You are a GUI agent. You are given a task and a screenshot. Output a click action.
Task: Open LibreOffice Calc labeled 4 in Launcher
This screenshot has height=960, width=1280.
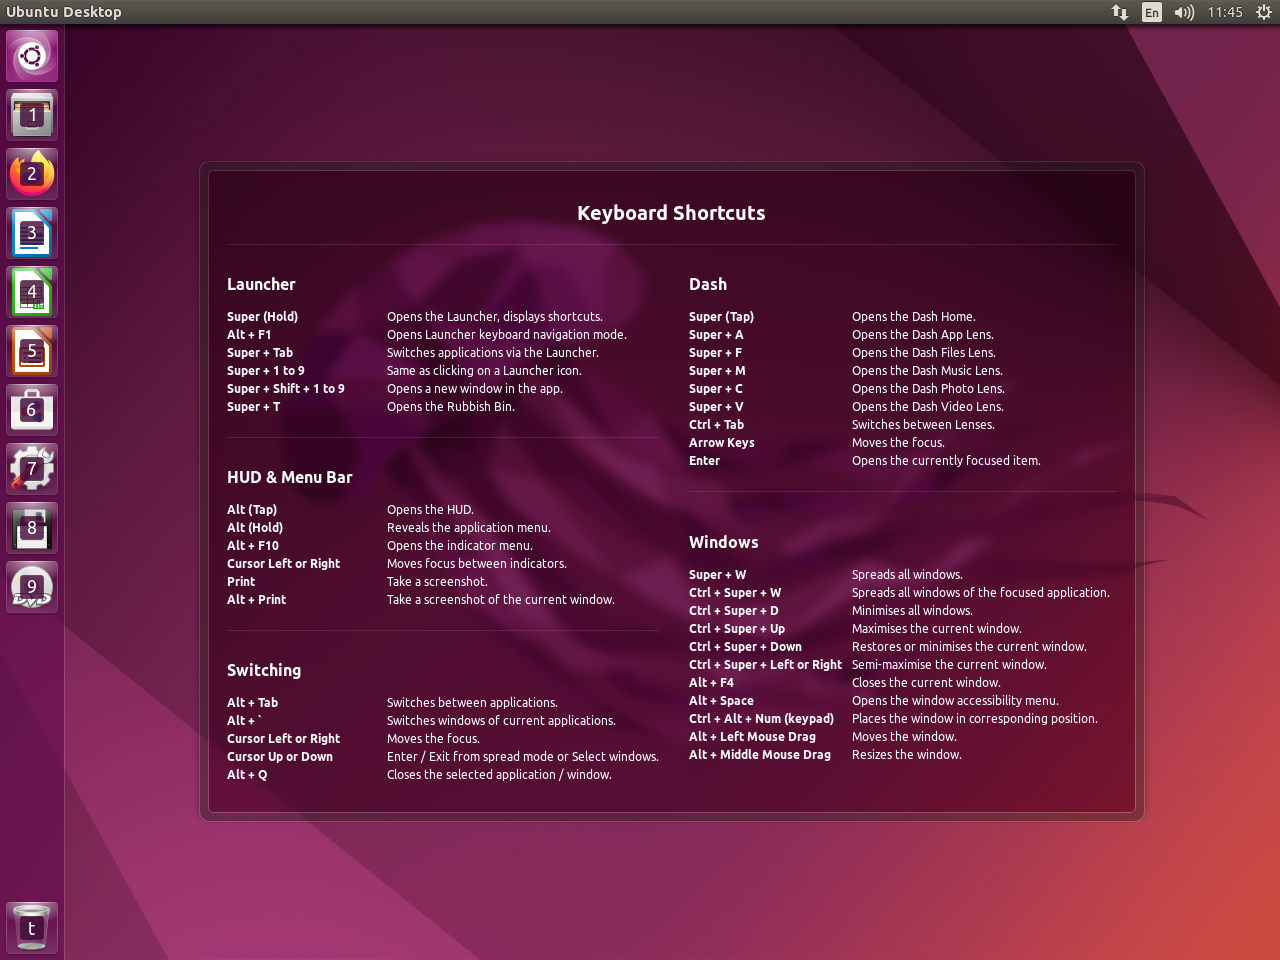[x=32, y=292]
